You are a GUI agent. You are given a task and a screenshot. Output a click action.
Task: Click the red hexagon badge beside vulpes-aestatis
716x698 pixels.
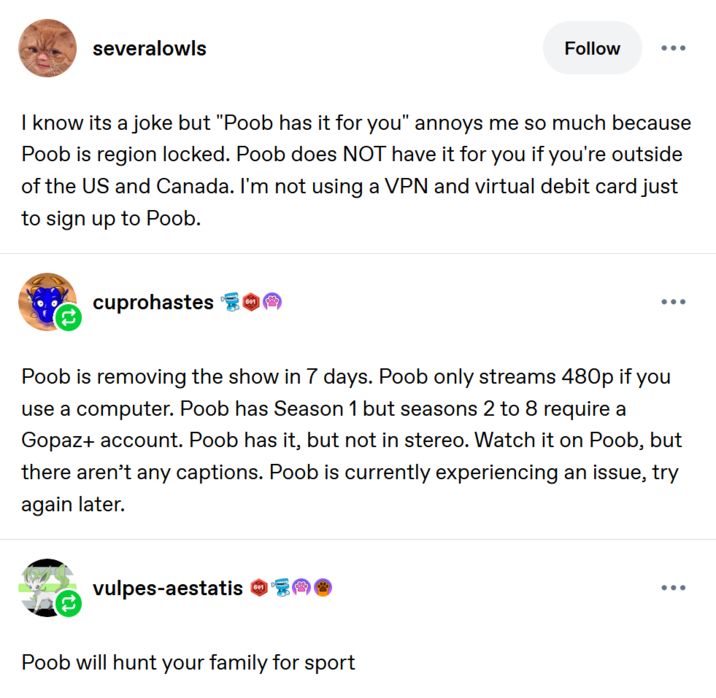(261, 588)
